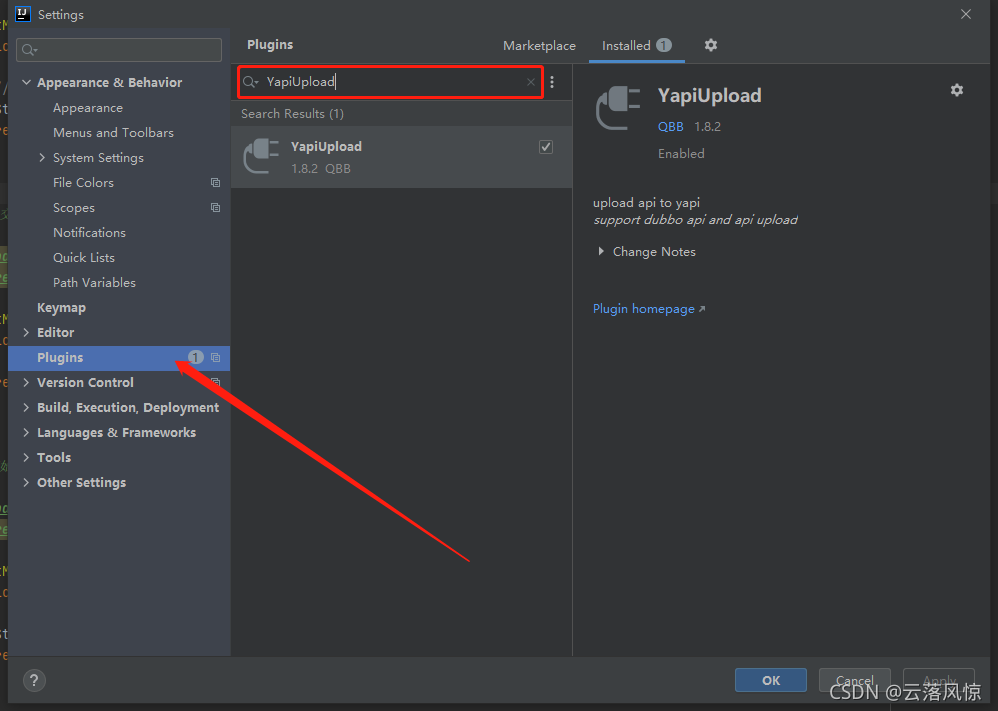Clear the YapiUpload search text

(531, 82)
